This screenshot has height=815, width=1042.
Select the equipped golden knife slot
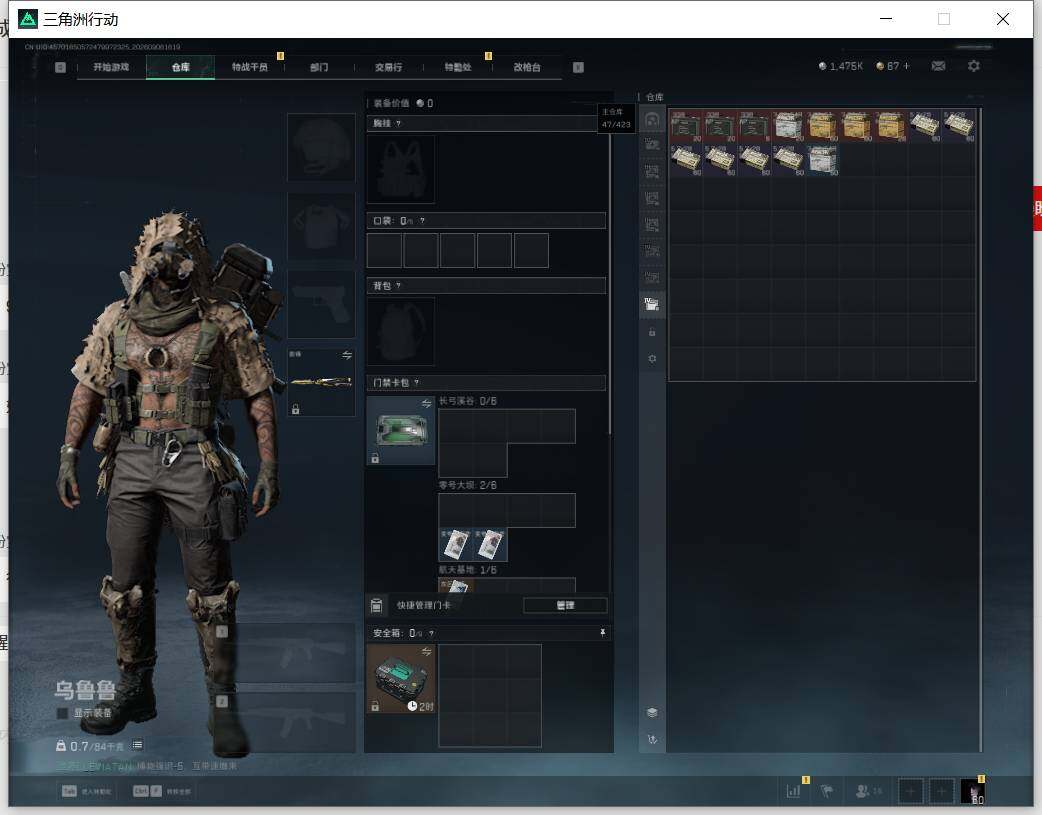point(321,382)
